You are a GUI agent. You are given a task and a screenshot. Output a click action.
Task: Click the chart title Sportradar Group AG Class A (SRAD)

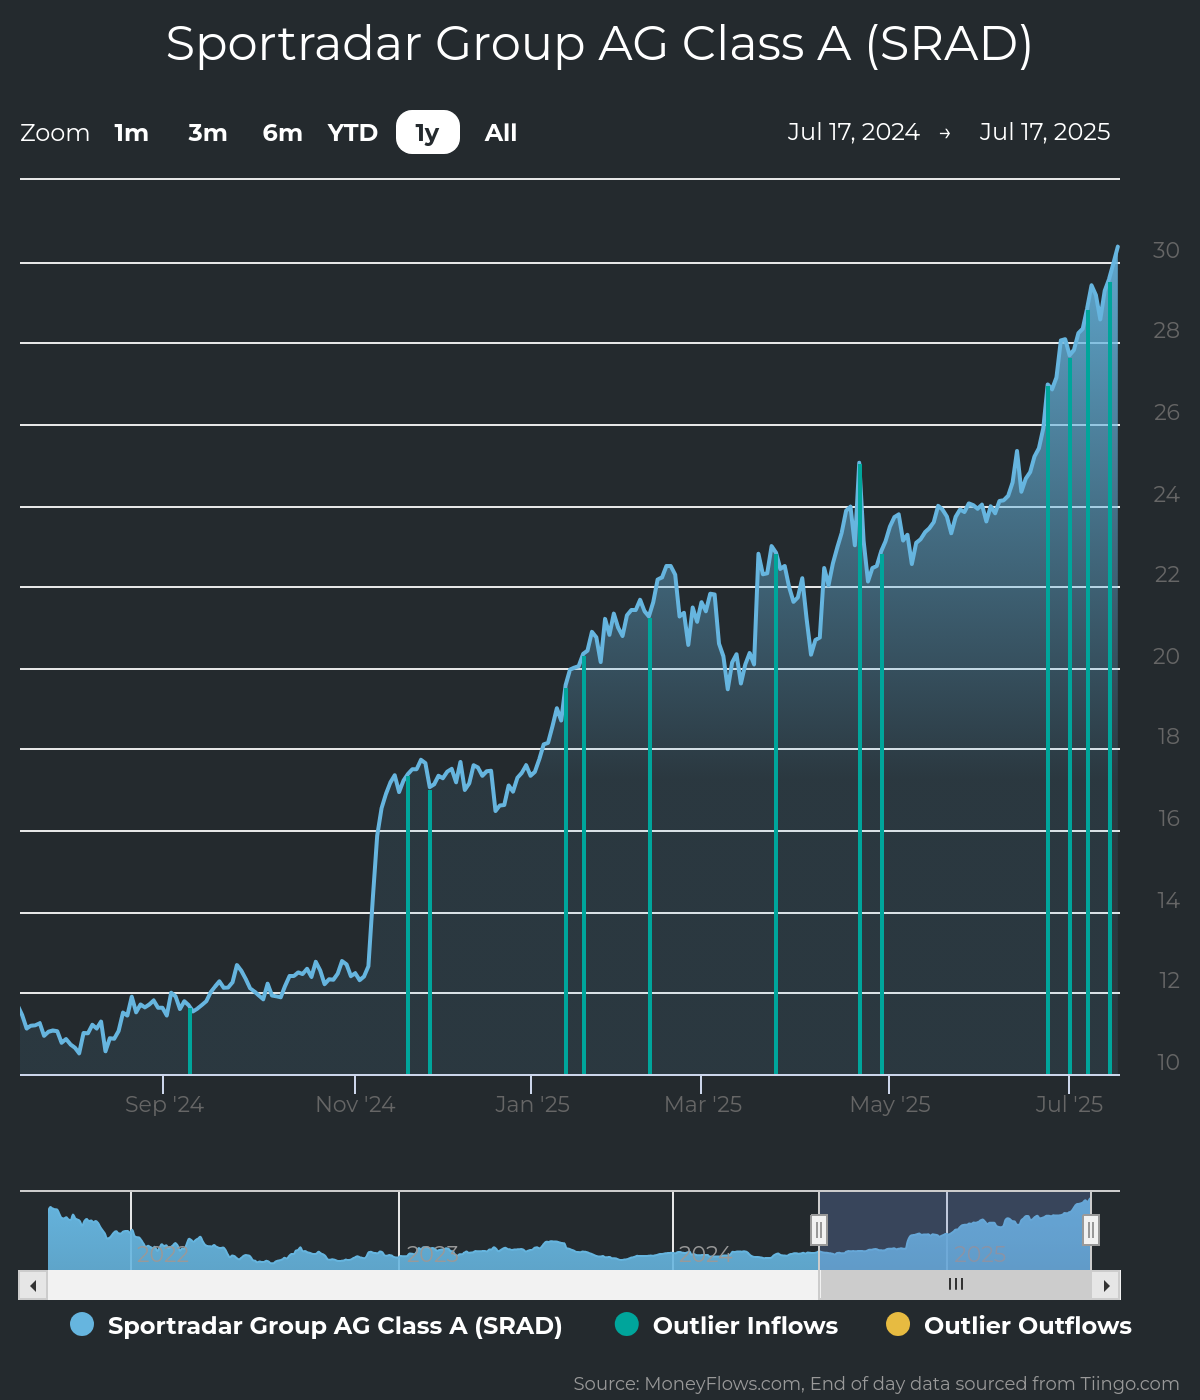pos(599,44)
